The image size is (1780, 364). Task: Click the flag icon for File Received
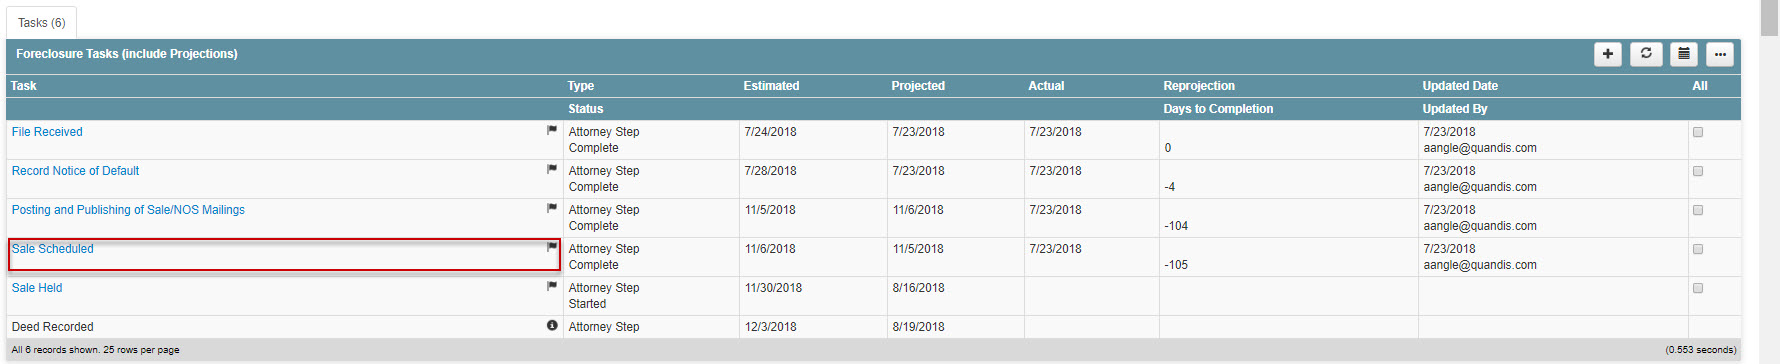tap(552, 130)
